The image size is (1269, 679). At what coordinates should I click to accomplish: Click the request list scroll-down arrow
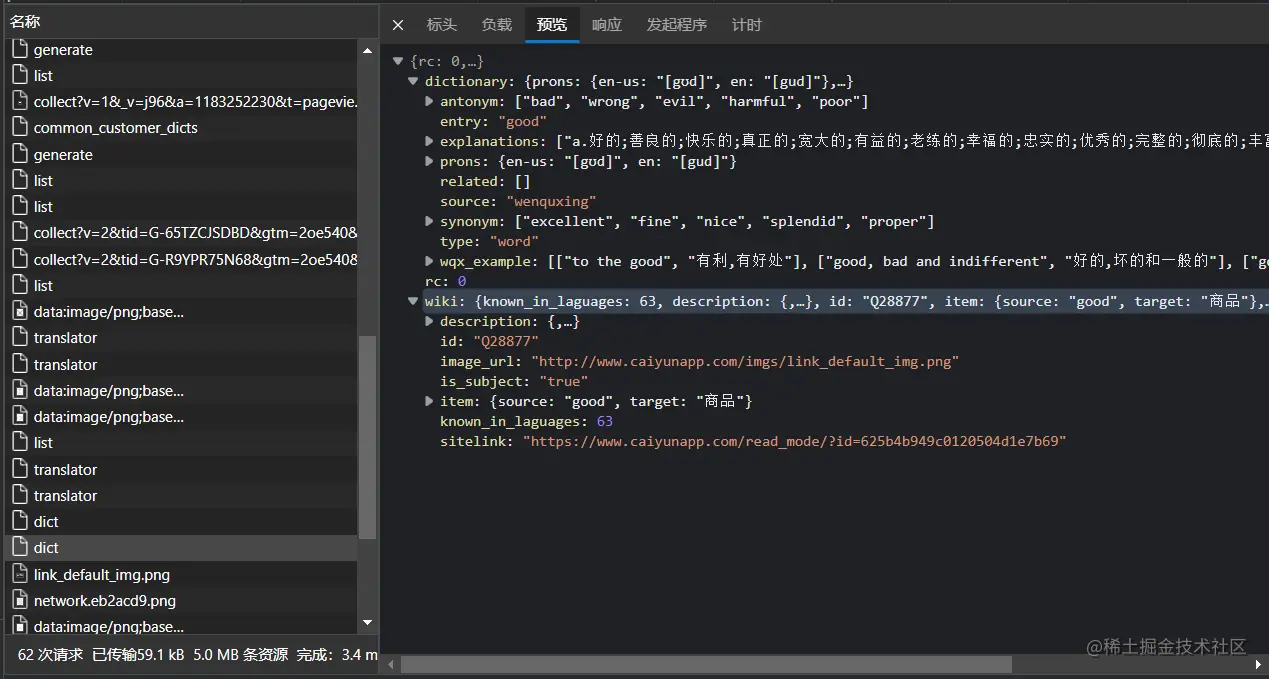click(367, 624)
